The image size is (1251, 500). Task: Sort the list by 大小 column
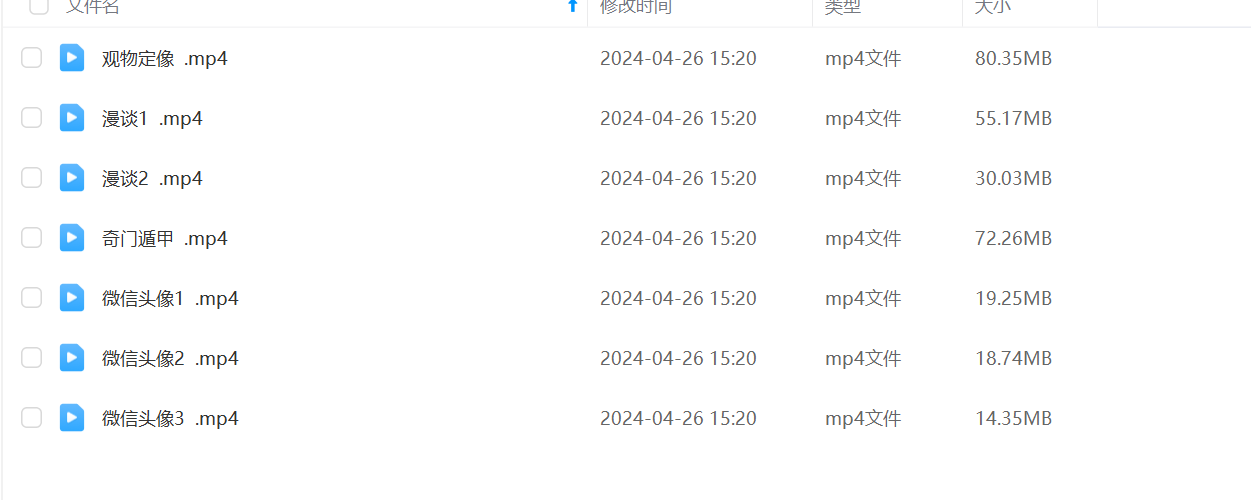coord(993,7)
